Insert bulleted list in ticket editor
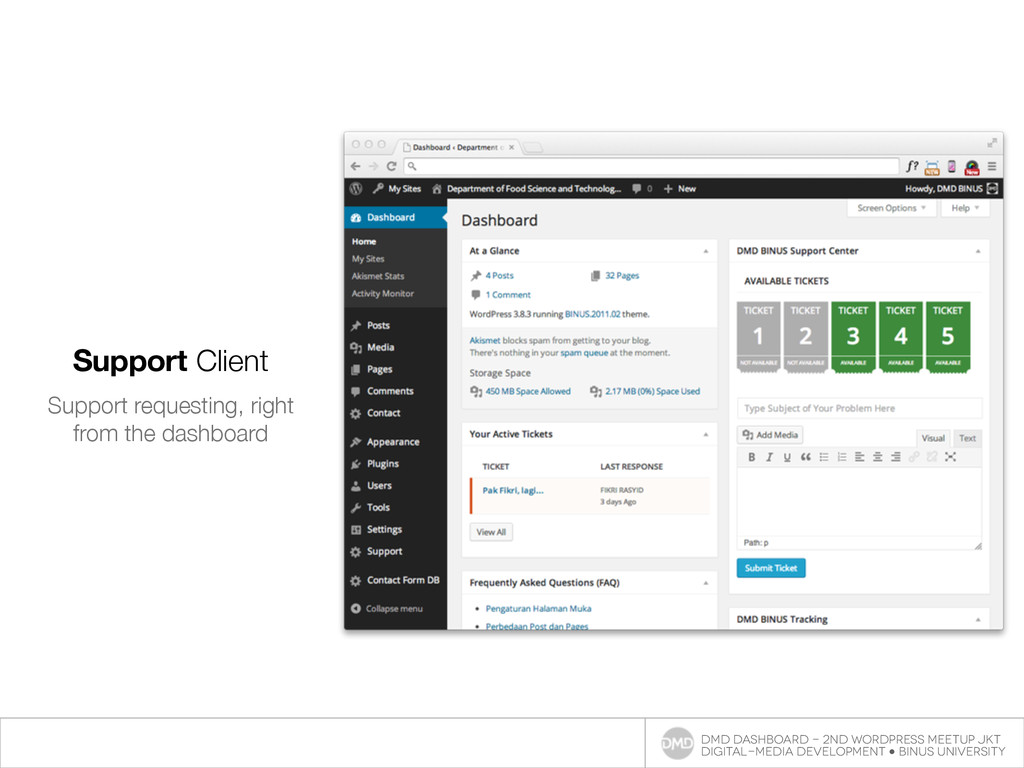Viewport: 1024px width, 768px height. [824, 457]
